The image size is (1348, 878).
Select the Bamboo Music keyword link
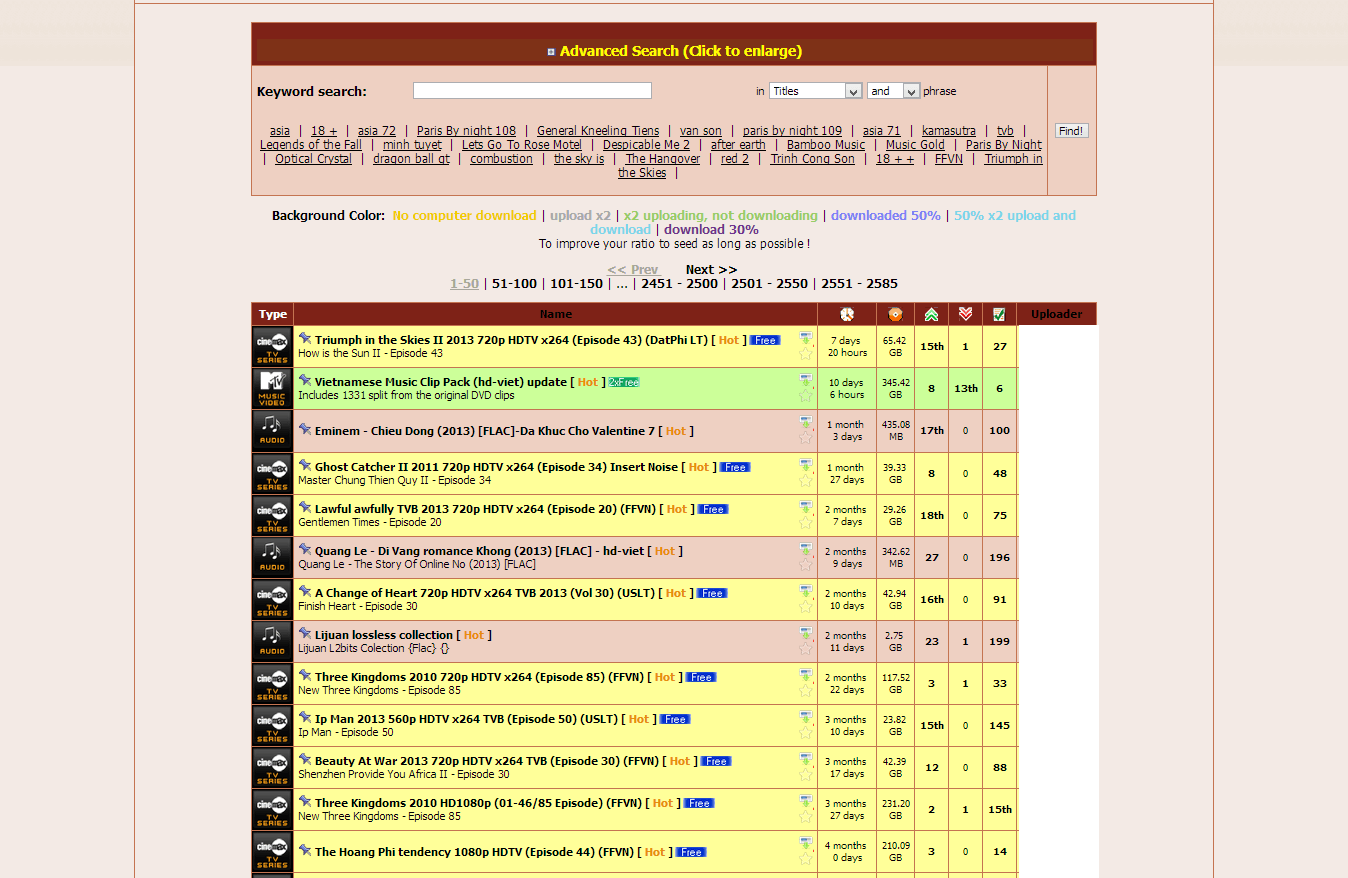tap(825, 145)
